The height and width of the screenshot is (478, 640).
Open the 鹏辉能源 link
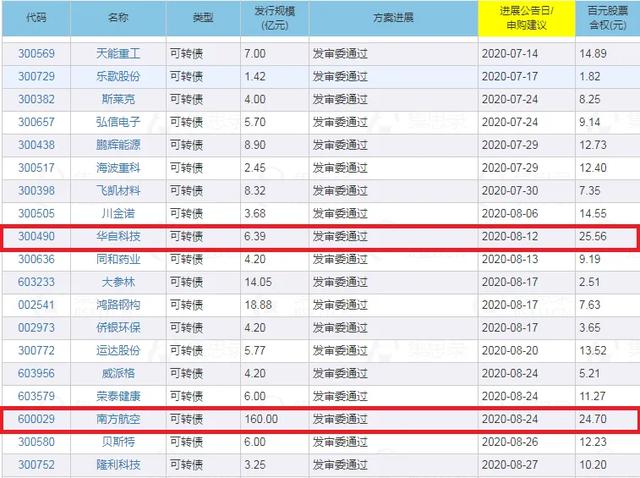tap(118, 145)
